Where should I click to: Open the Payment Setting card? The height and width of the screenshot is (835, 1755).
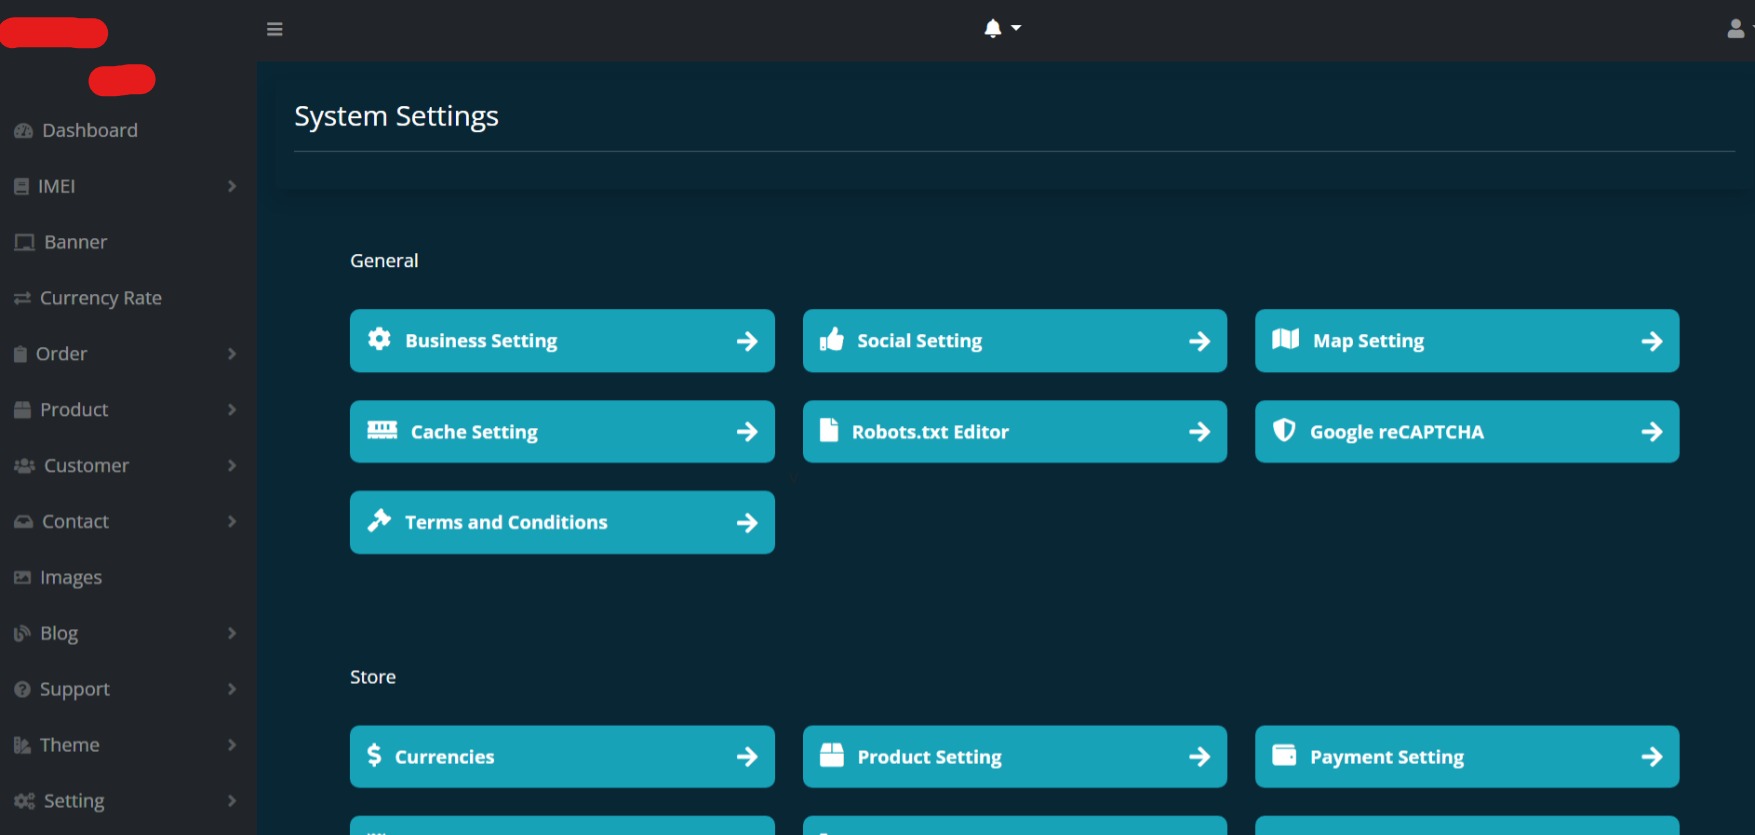pos(1467,757)
